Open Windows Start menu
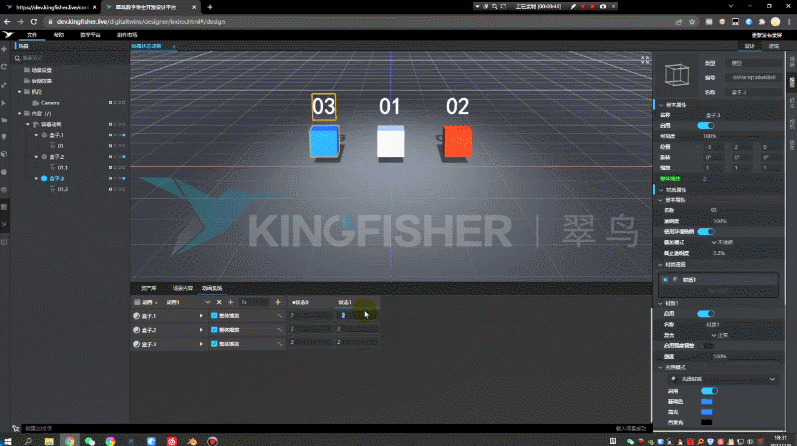 coord(8,441)
